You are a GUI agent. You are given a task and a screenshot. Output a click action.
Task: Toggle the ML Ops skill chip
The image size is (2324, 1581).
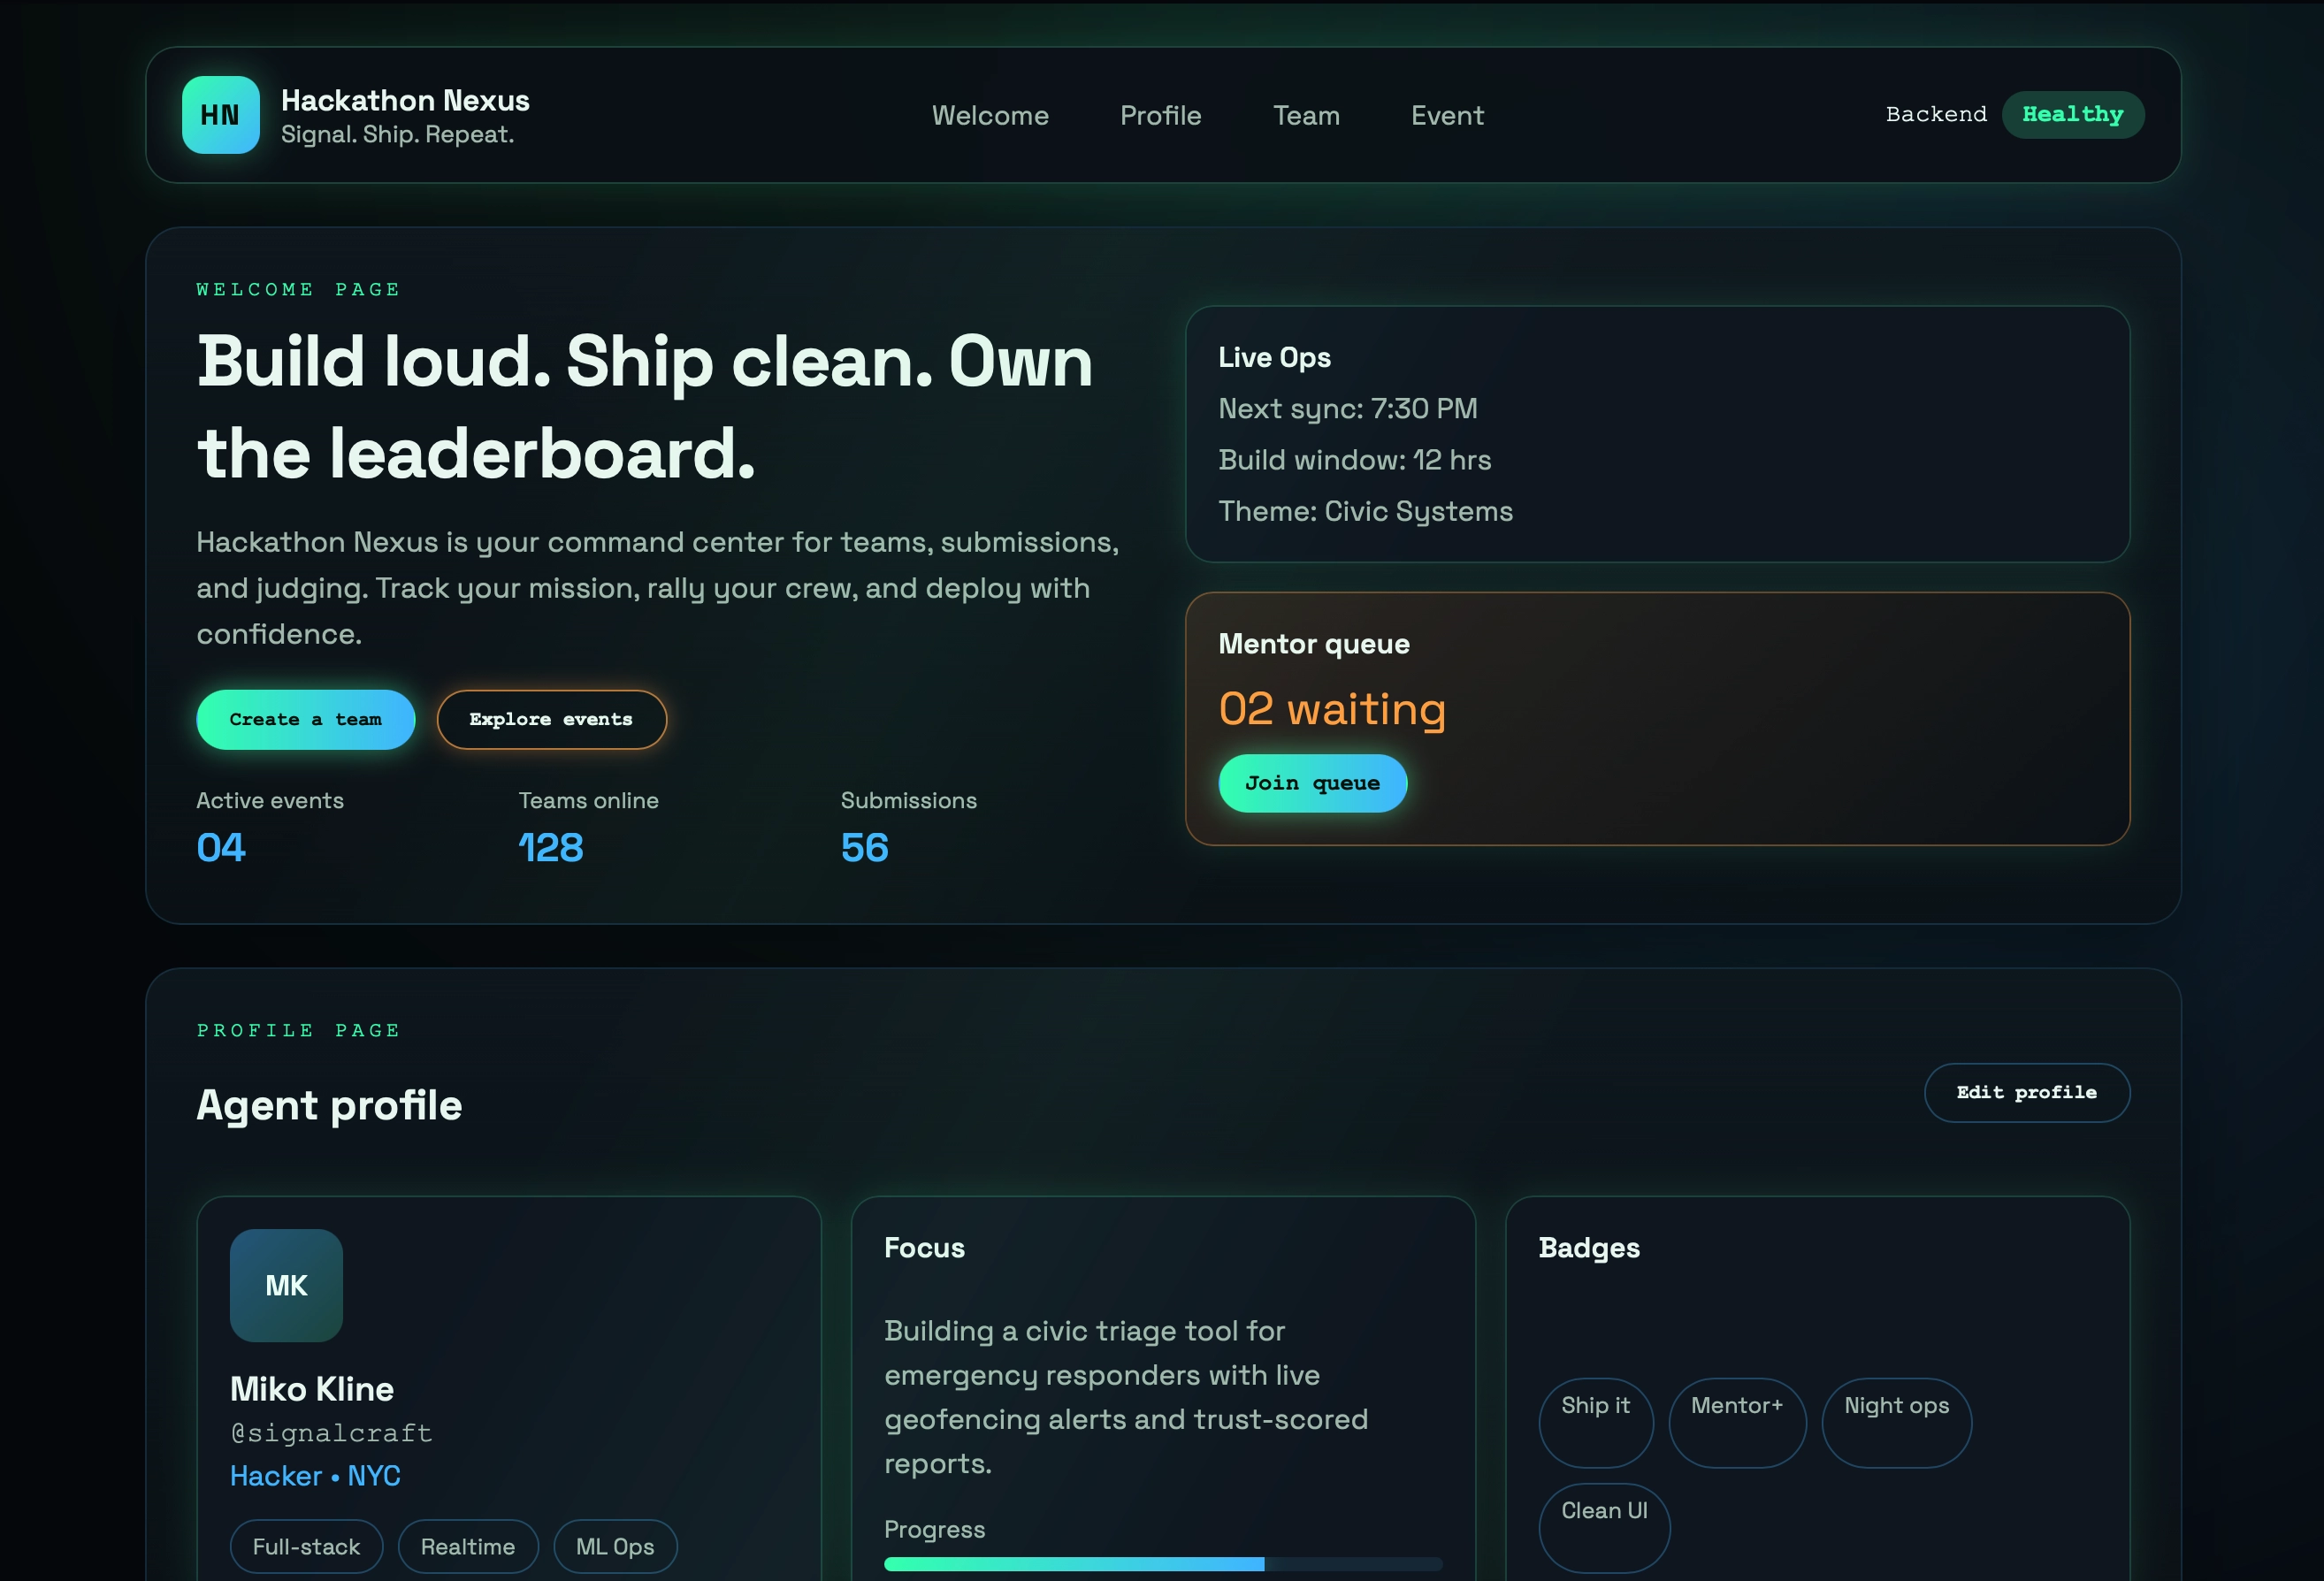click(x=615, y=1546)
